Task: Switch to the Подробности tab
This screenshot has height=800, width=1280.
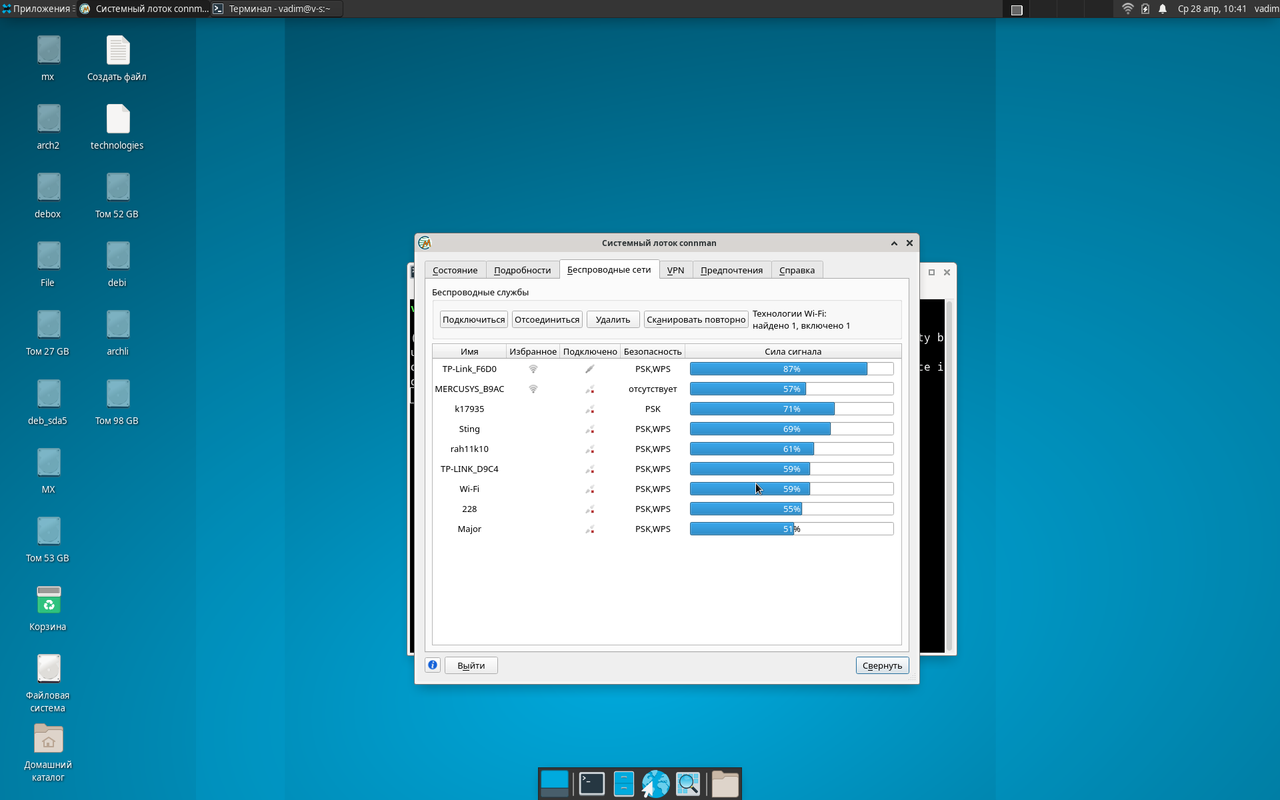Action: pyautogui.click(x=522, y=270)
